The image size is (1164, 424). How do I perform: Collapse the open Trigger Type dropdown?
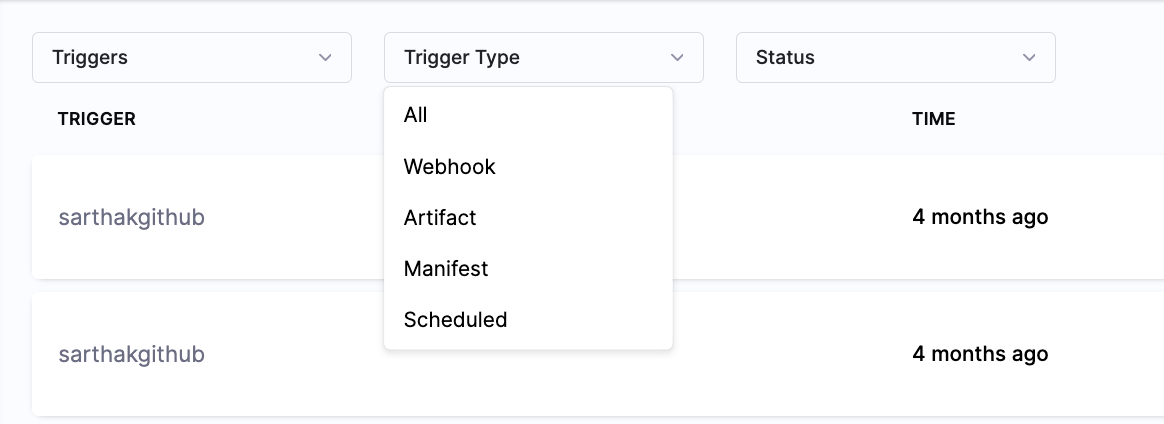[x=543, y=58]
